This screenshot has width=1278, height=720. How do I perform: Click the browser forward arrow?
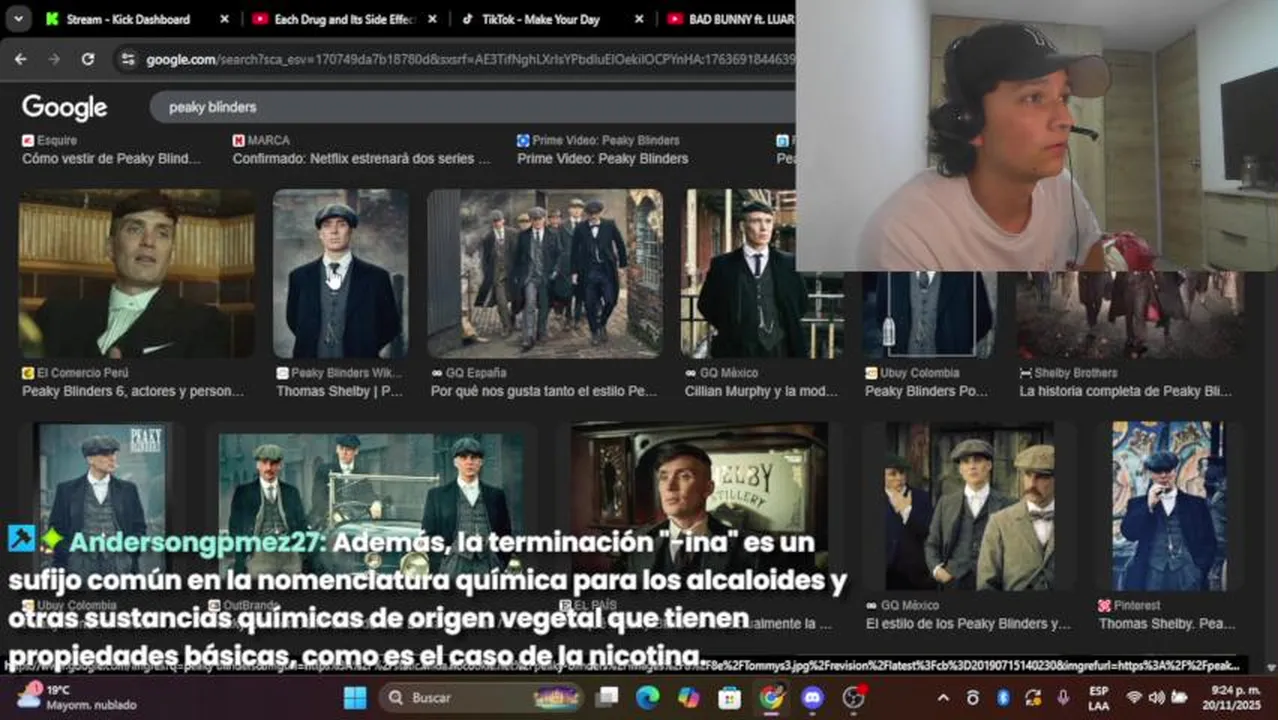54,59
